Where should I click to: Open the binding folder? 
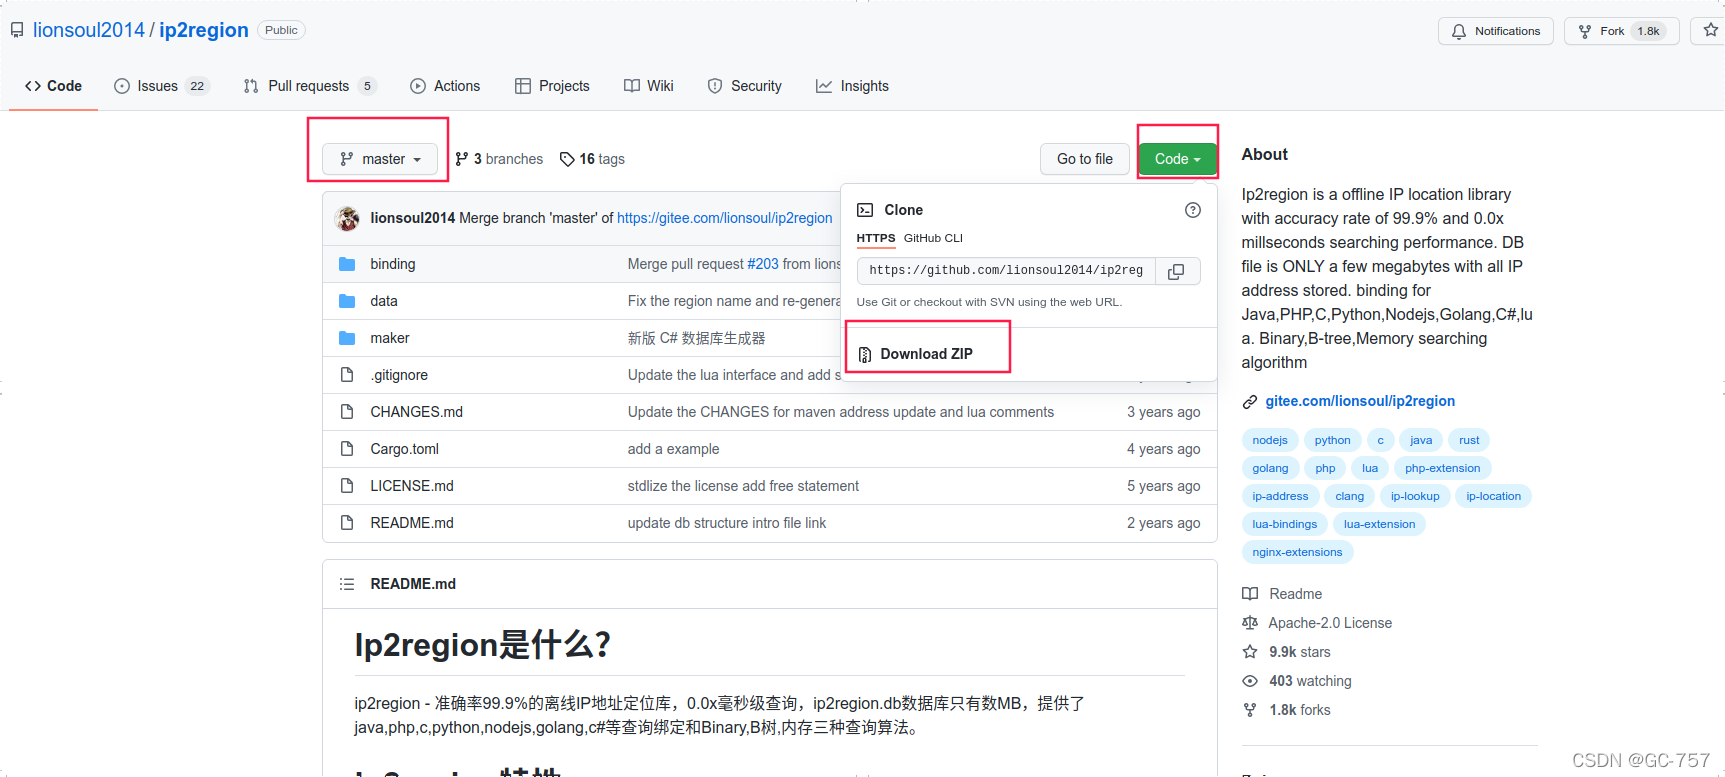tap(393, 264)
